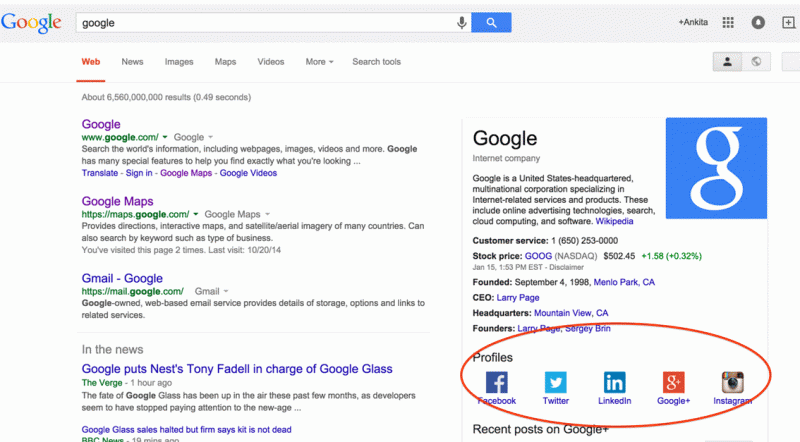
Task: Click the Sign in sitelink
Action: pyautogui.click(x=139, y=173)
